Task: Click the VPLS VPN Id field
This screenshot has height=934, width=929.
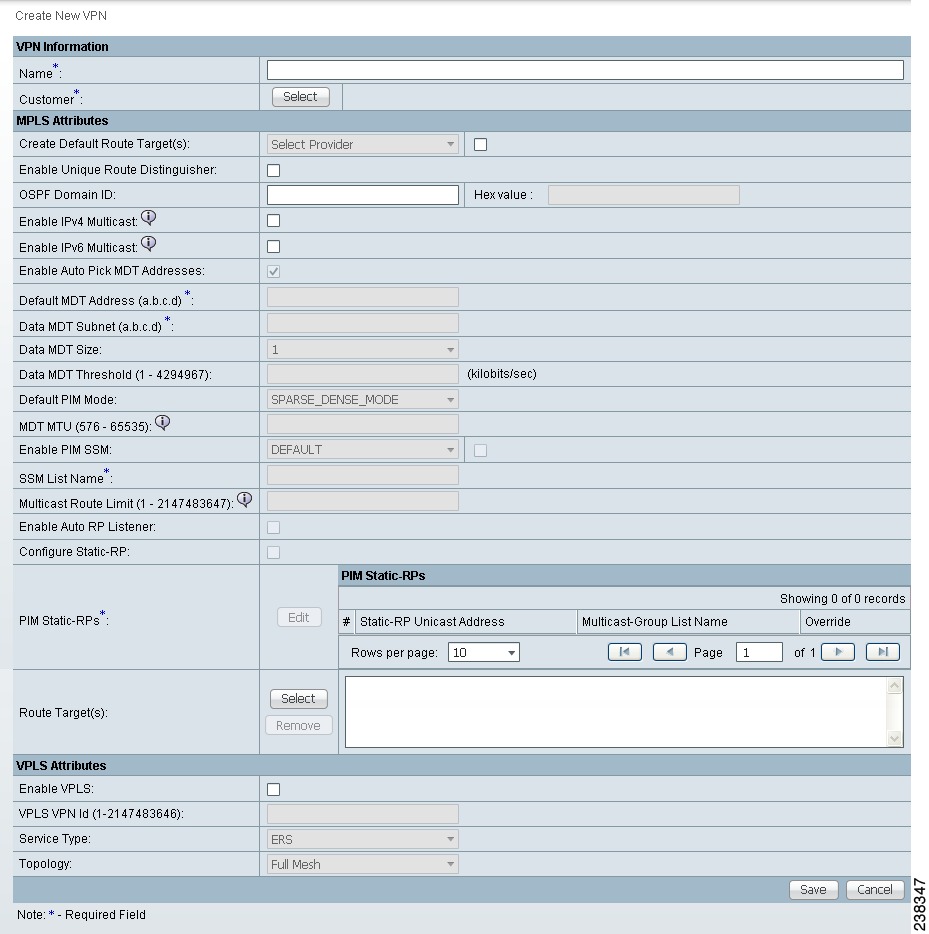Action: click(x=363, y=814)
